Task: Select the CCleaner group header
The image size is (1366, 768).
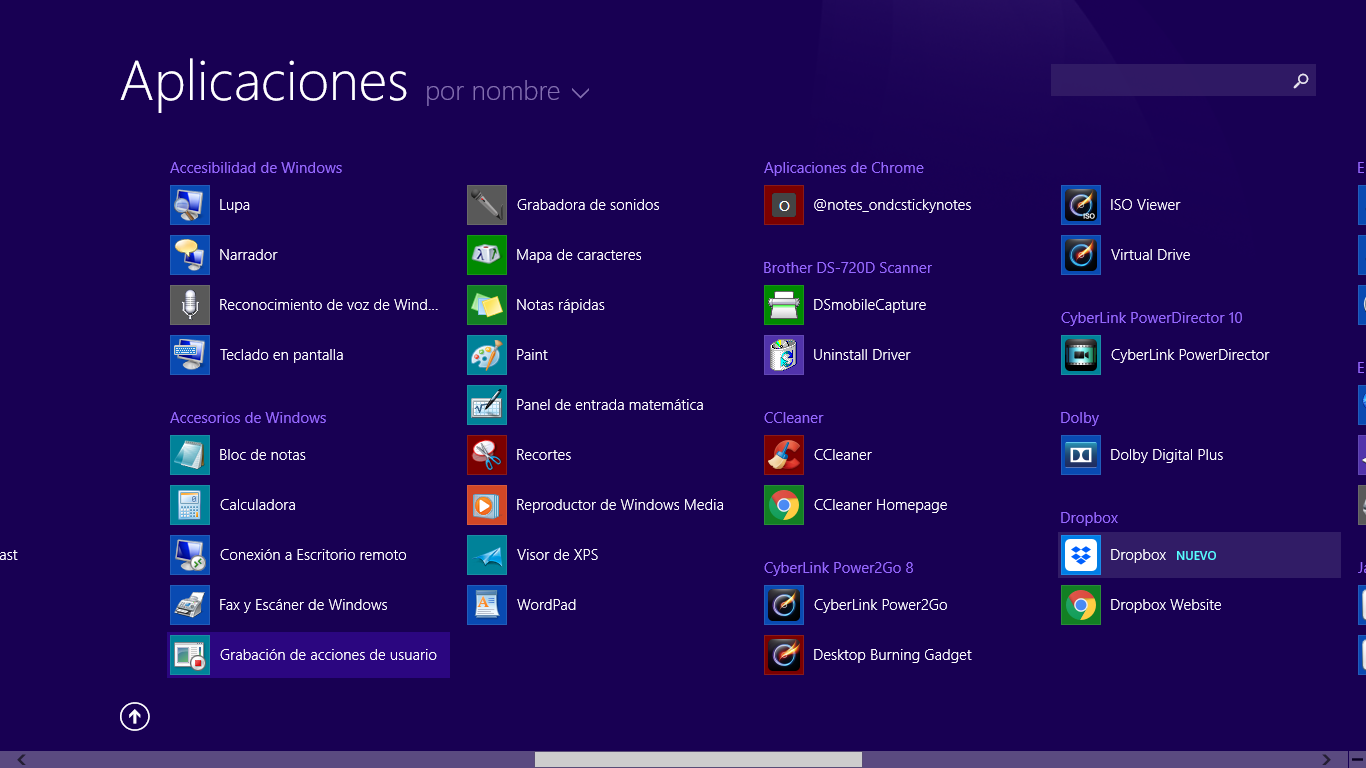Action: tap(793, 418)
